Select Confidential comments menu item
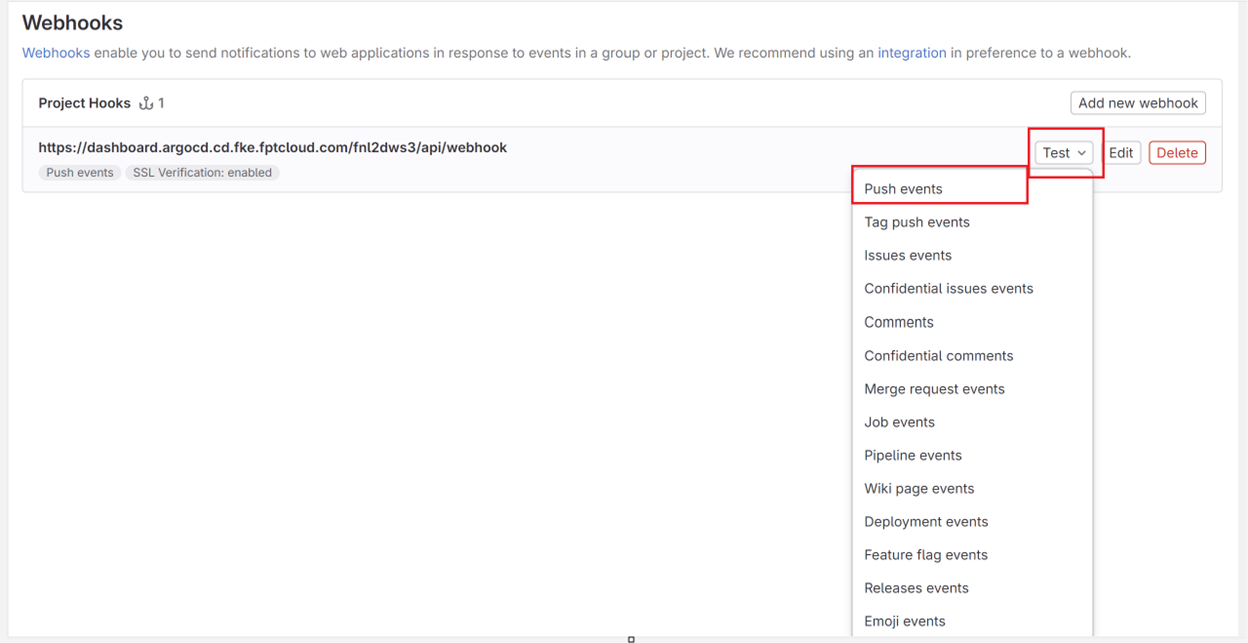The width and height of the screenshot is (1248, 643). click(938, 356)
